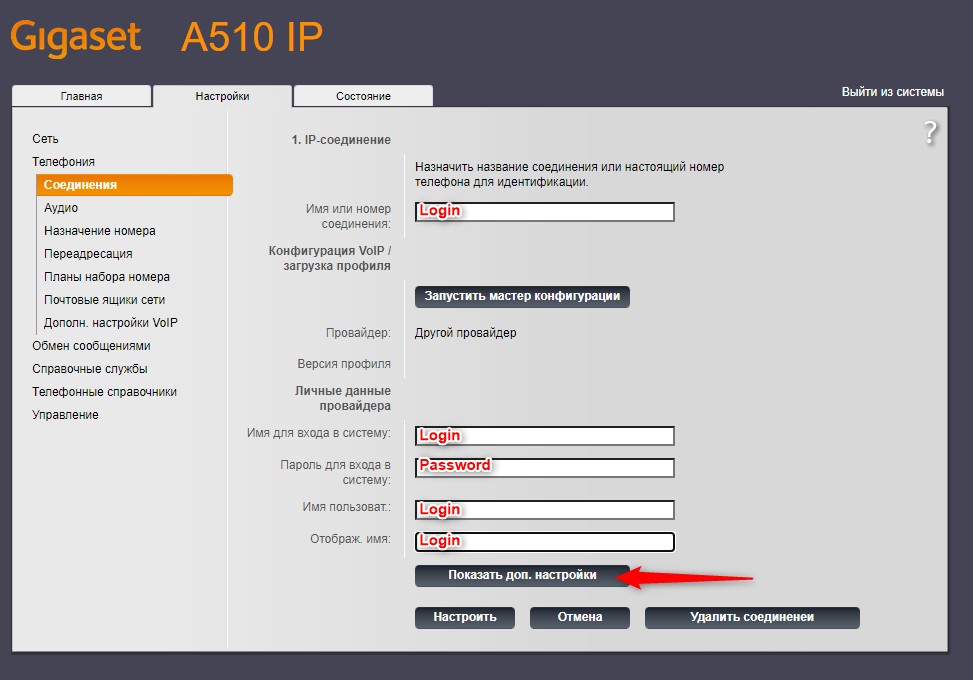Select Соединения sidebar item
The height and width of the screenshot is (680, 973).
click(x=135, y=185)
